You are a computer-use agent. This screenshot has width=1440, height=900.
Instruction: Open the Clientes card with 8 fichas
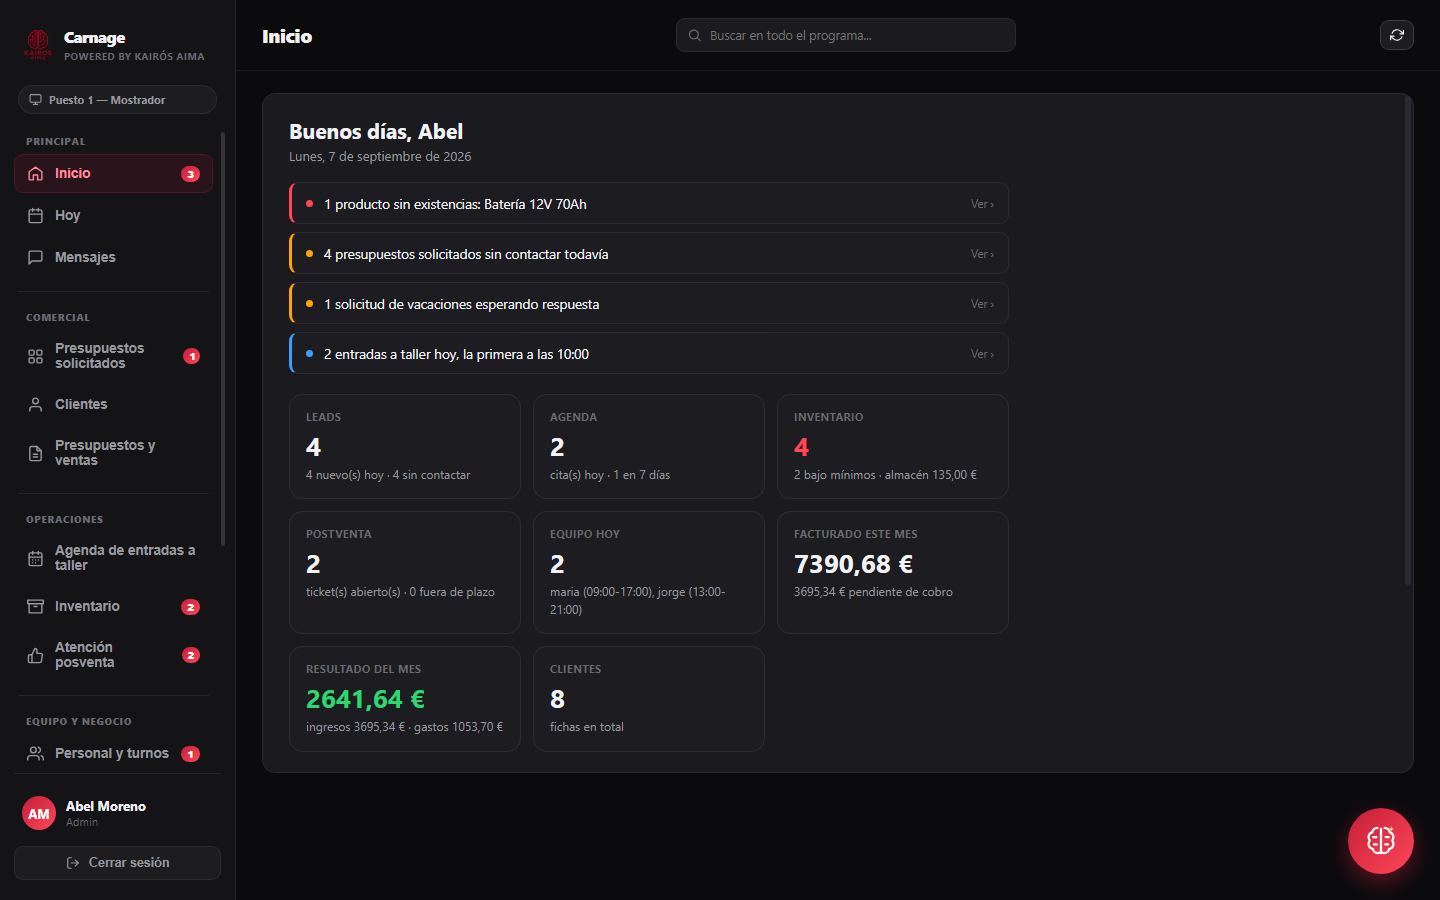pyautogui.click(x=649, y=699)
